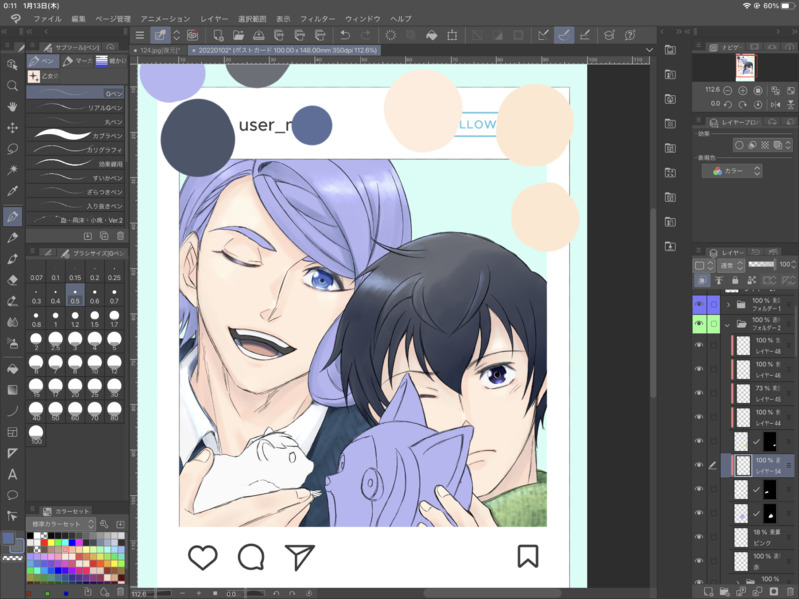
Task: Open the レイヤー menu
Action: [214, 19]
